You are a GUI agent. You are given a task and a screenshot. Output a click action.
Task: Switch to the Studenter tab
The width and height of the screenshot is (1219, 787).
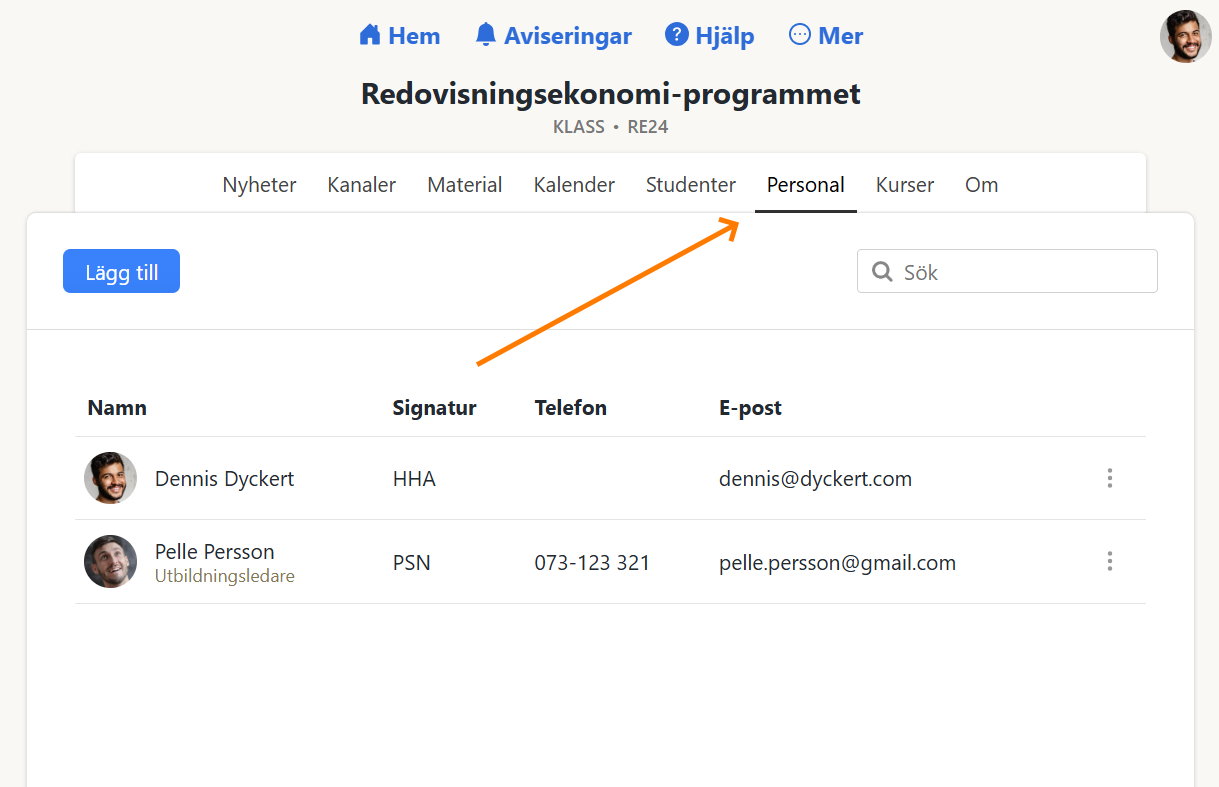(690, 185)
